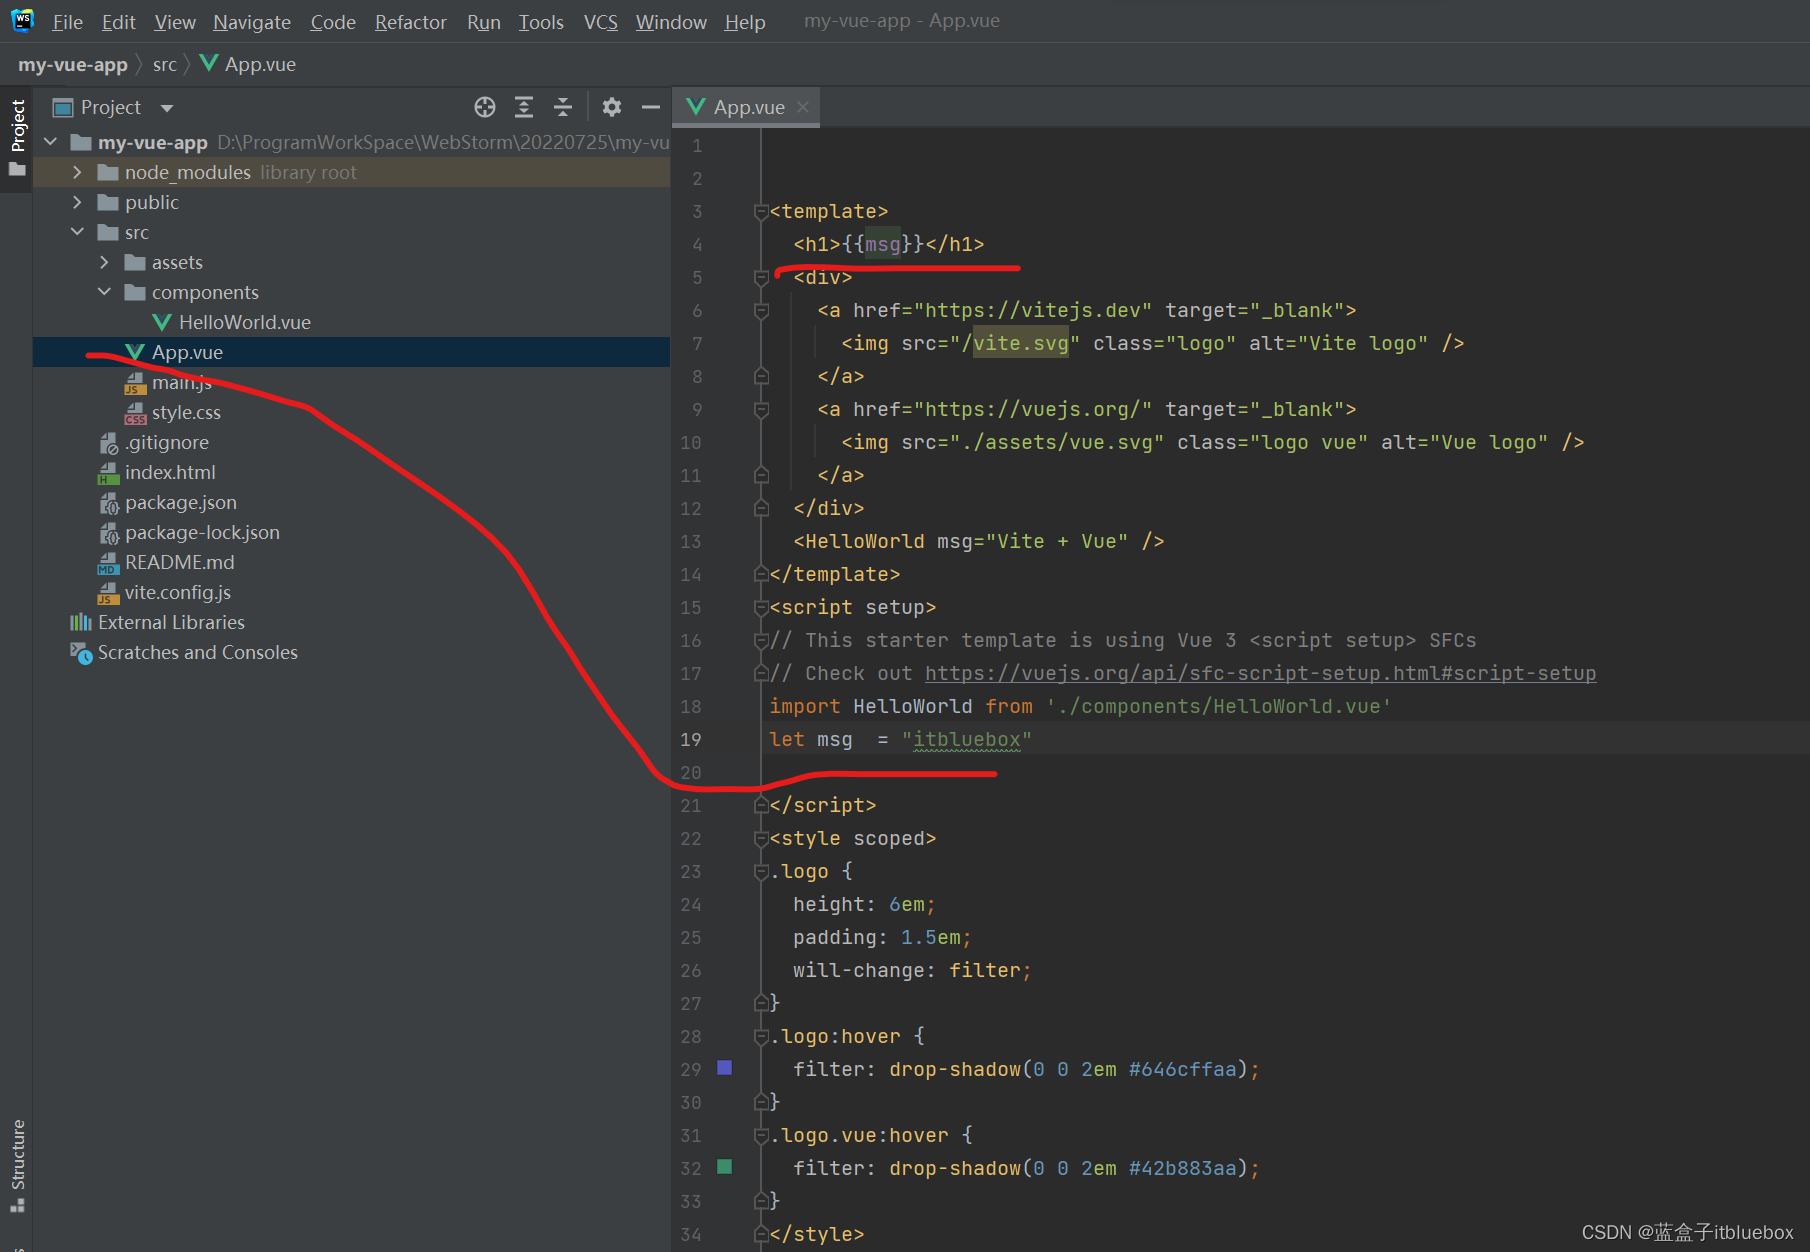1810x1252 pixels.
Task: Open the Tools menu
Action: coord(541,21)
